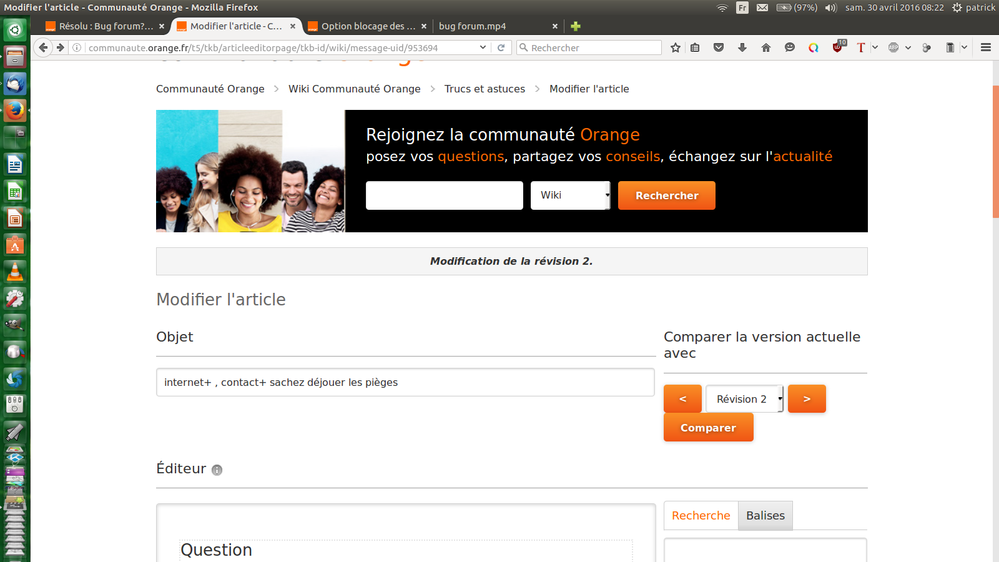Click the community banner search text field
Viewport: 999px width, 562px height.
tap(444, 196)
